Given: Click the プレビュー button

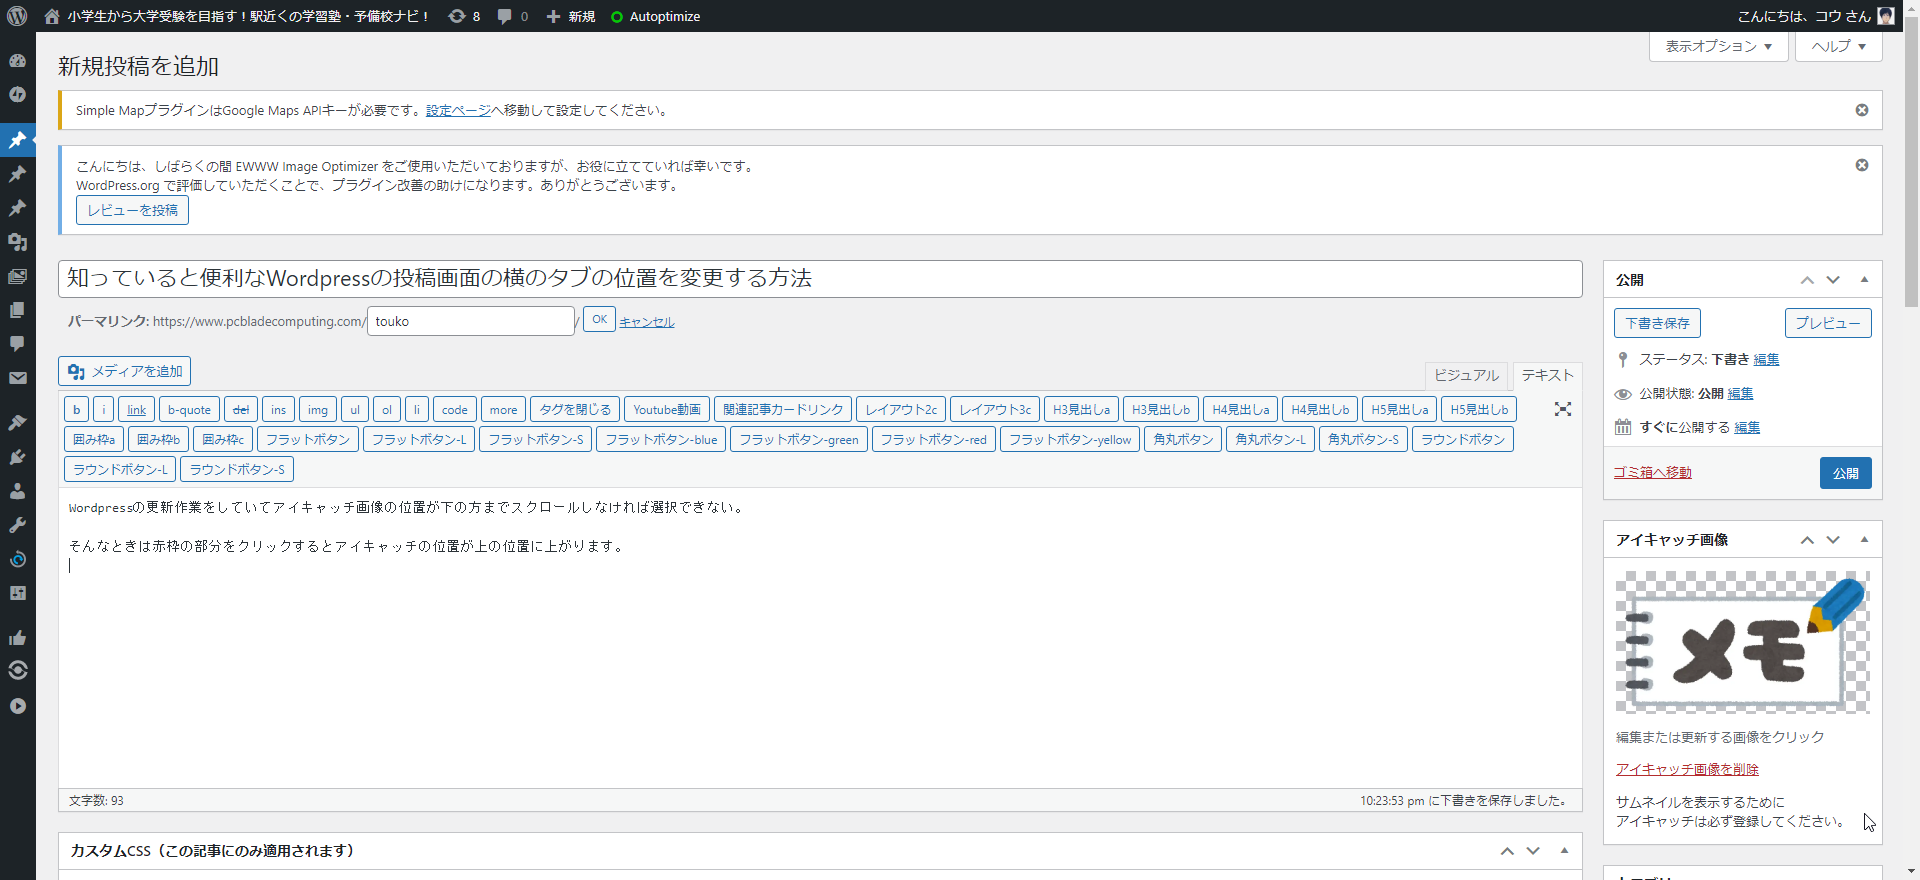Looking at the screenshot, I should tap(1828, 323).
